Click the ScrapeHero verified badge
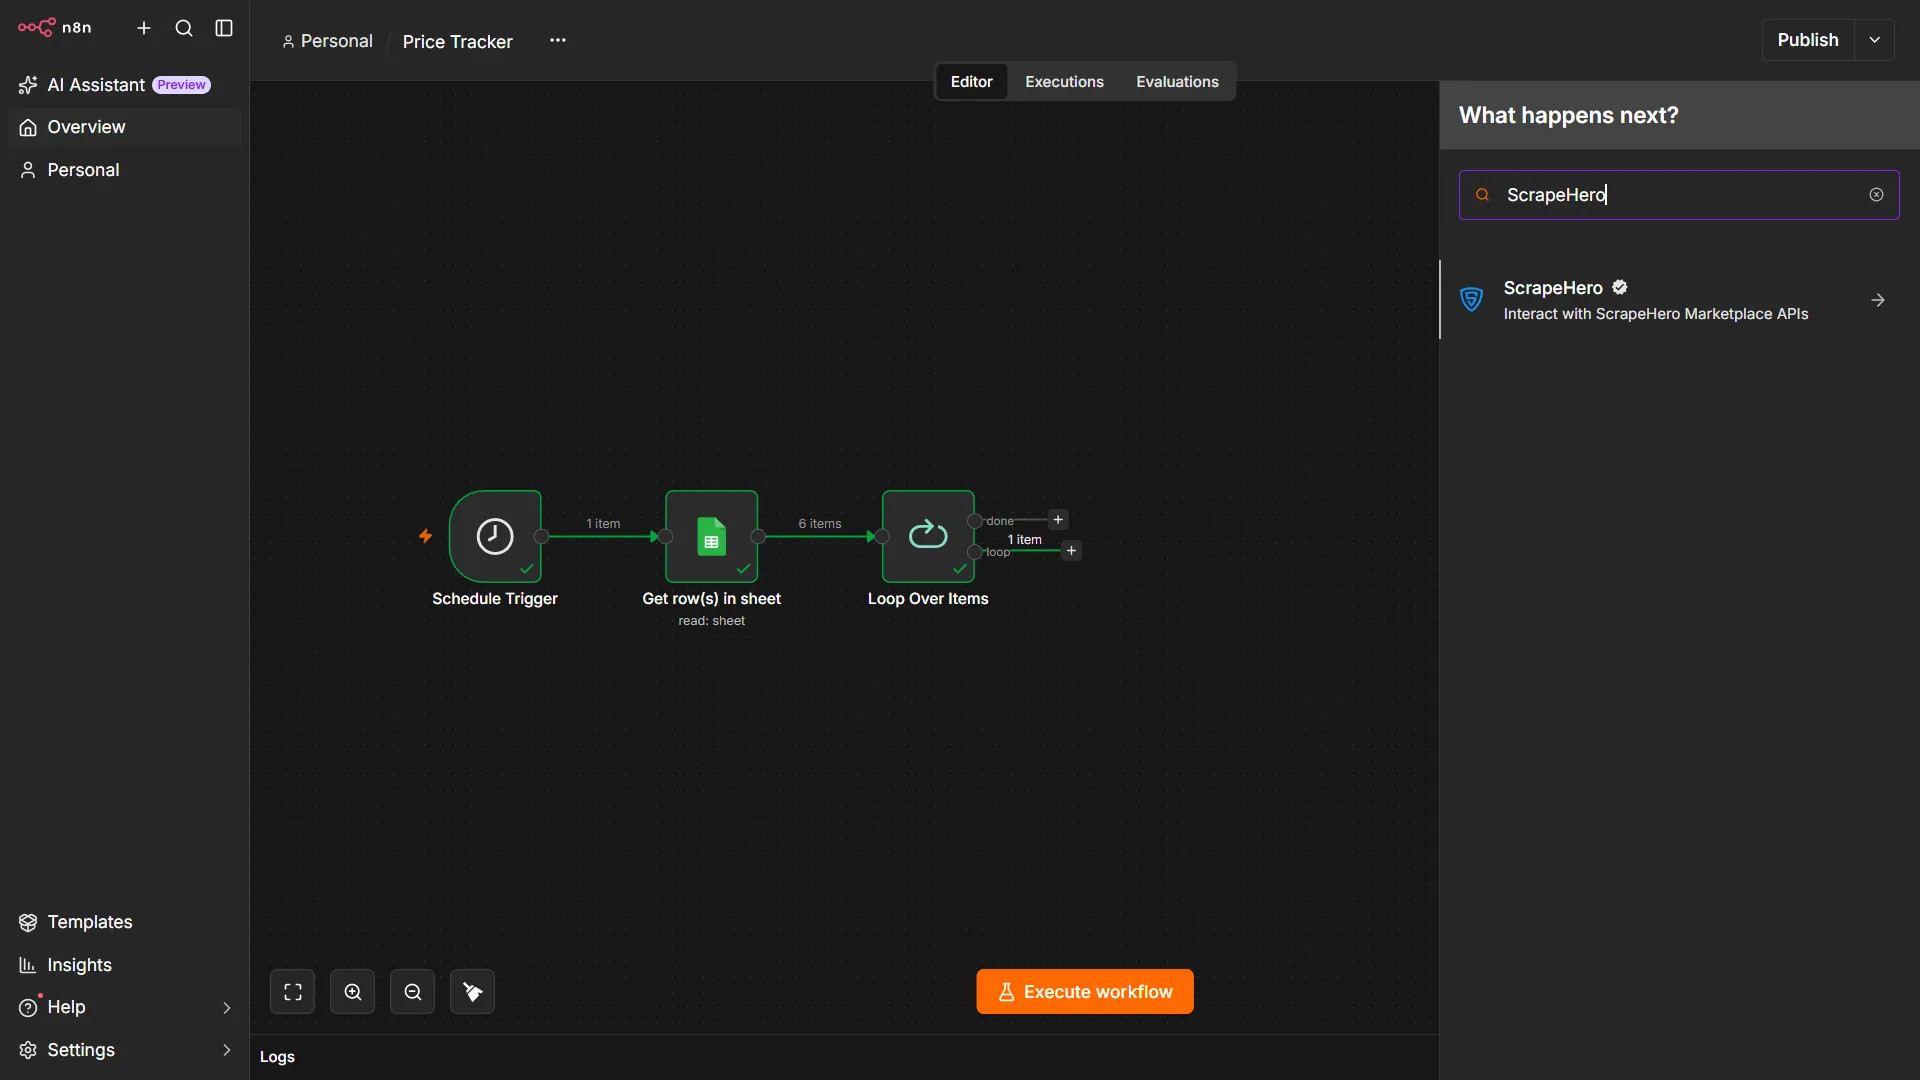This screenshot has width=1920, height=1080. 1620,287
